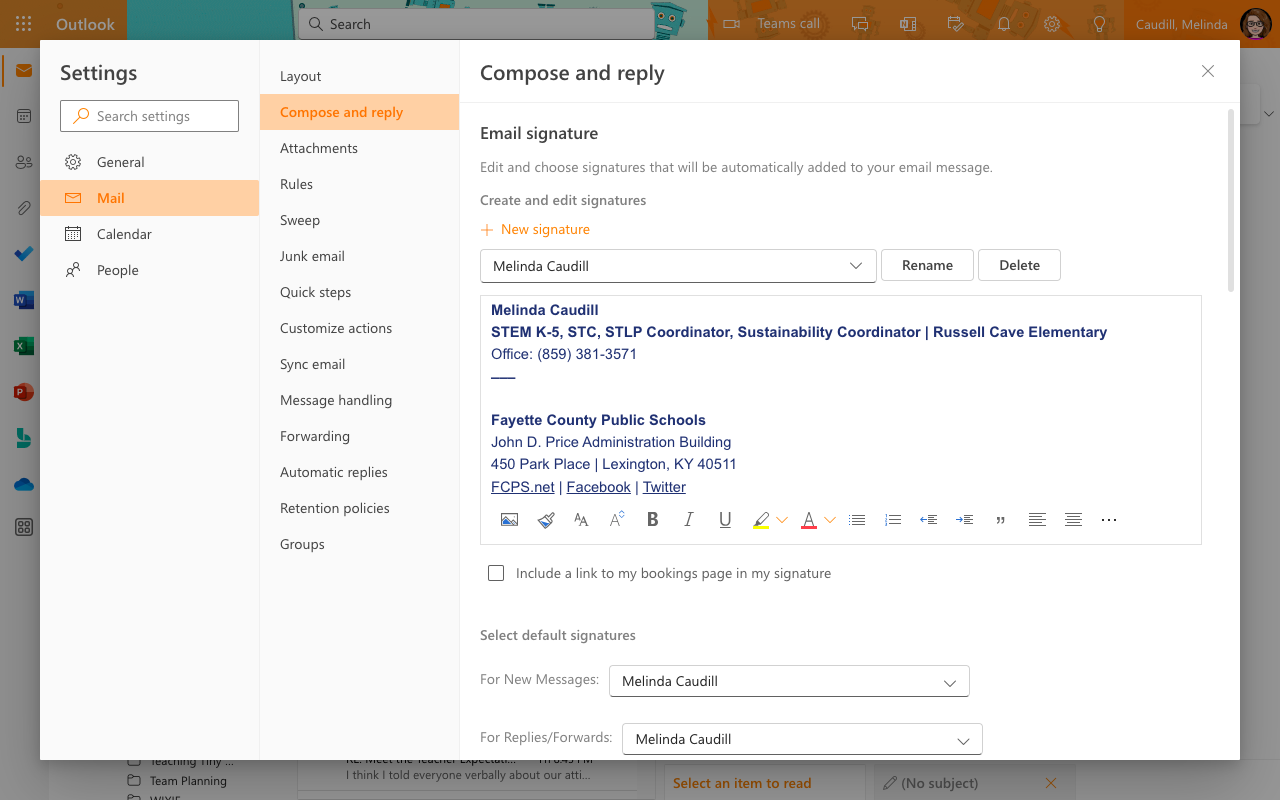
Task: Toggle bold formatting in signature editor
Action: coord(653,520)
